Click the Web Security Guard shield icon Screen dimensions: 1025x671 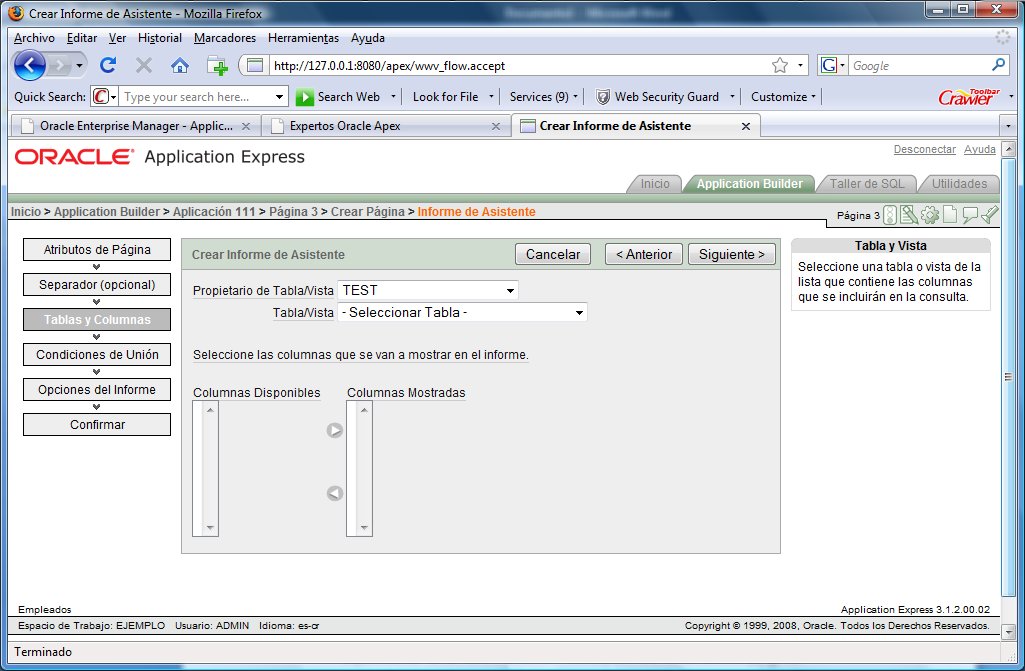[603, 97]
